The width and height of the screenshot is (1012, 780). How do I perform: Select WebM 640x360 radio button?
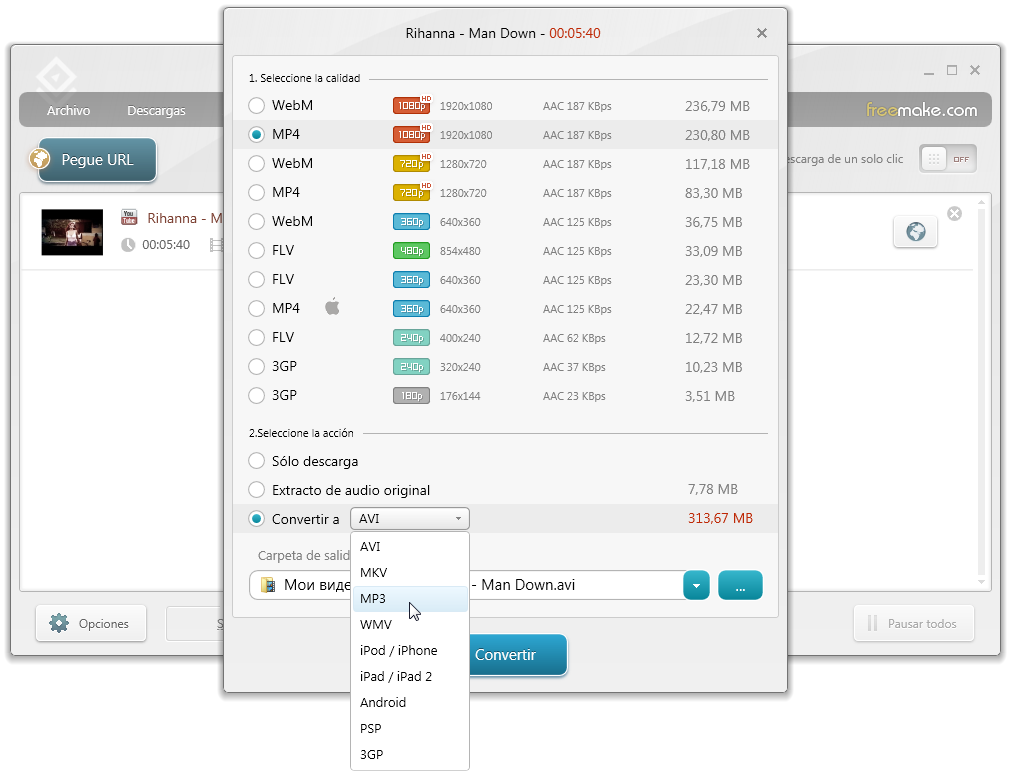pos(256,221)
